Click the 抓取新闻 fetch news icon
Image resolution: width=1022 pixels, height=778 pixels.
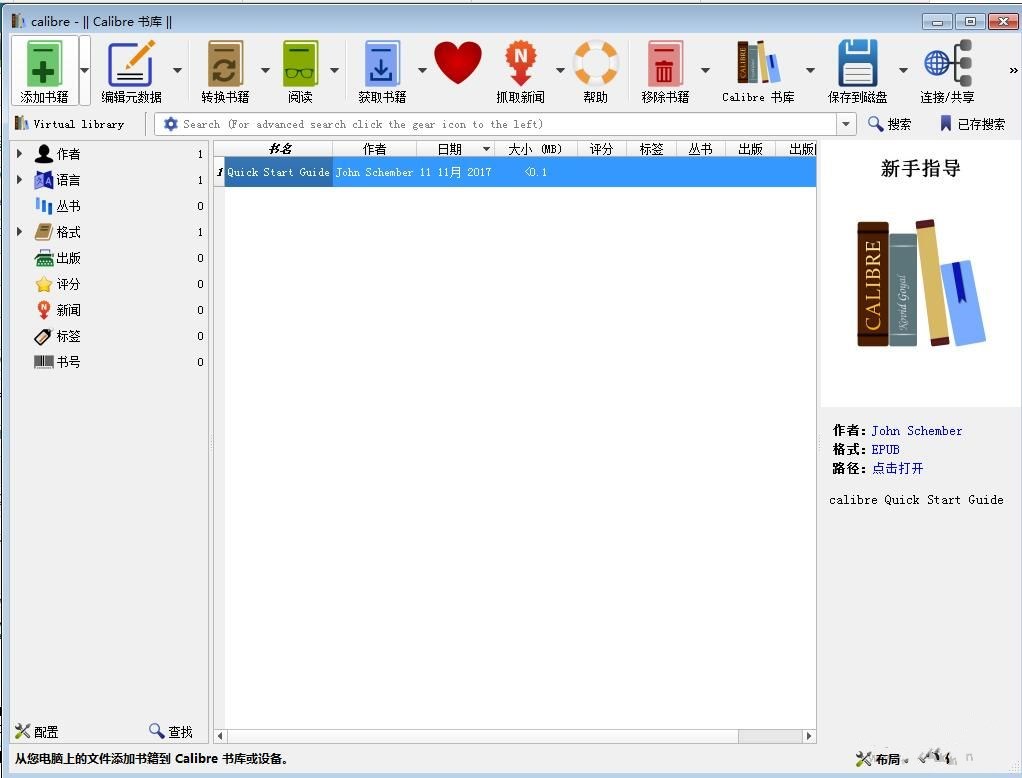pos(520,64)
